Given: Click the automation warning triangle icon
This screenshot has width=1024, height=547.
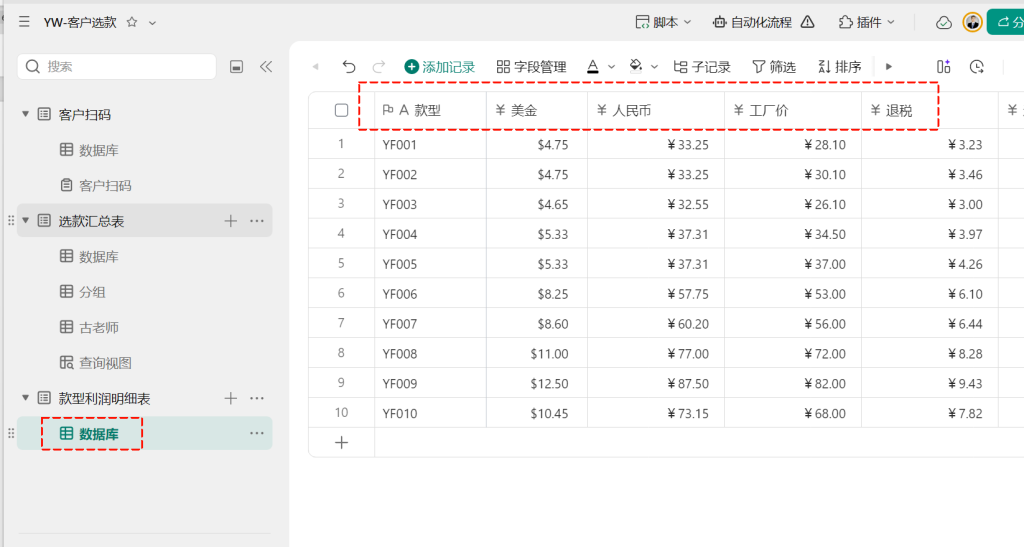Looking at the screenshot, I should 808,22.
